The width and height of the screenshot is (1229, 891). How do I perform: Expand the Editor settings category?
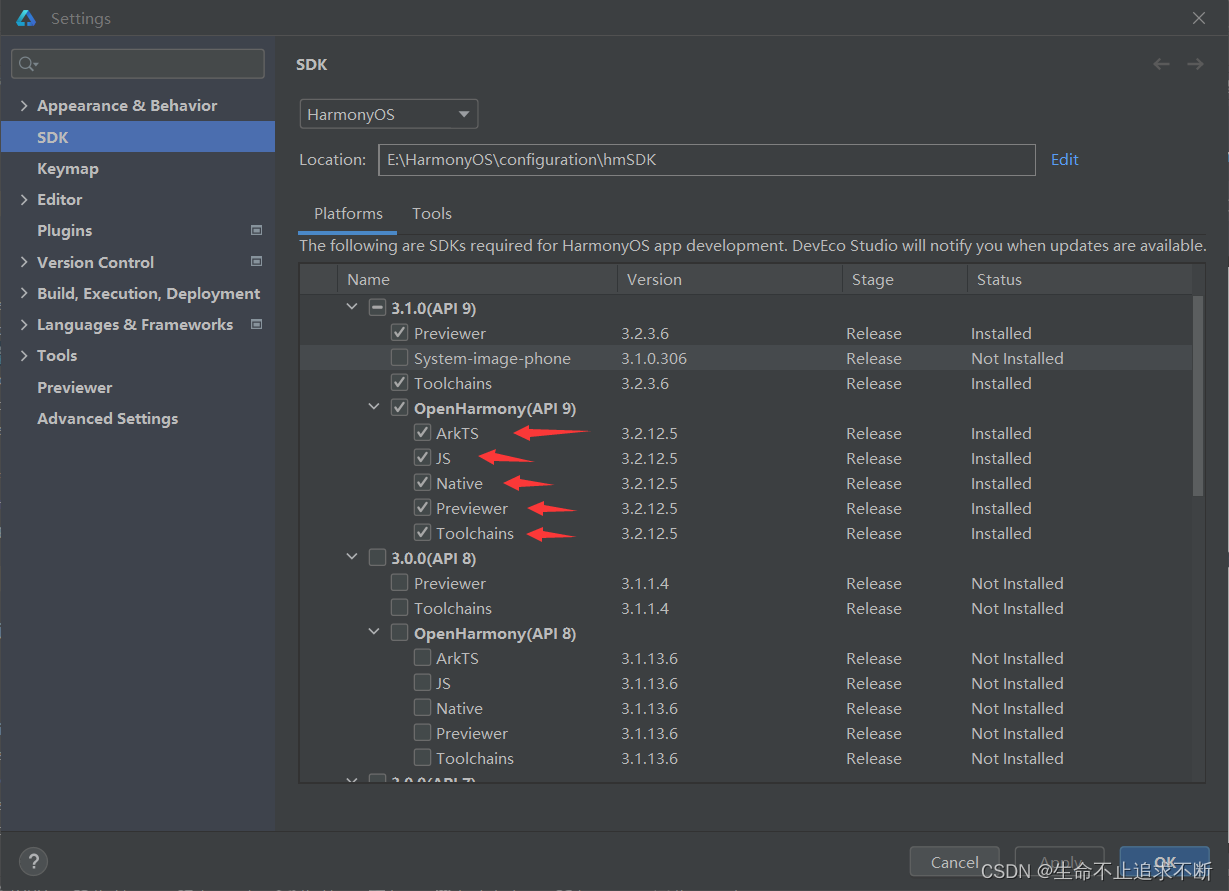coord(24,200)
